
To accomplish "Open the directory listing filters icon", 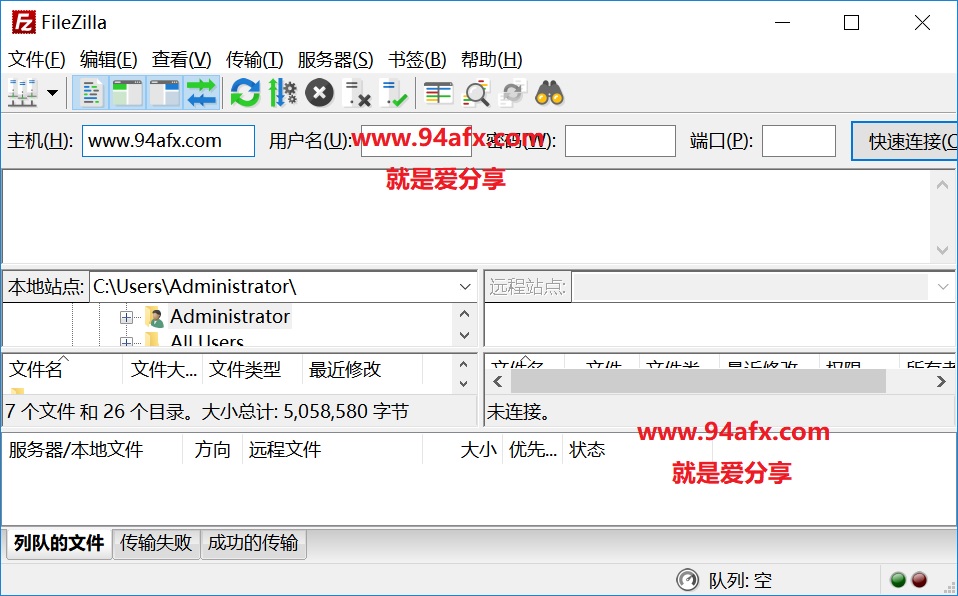I will (x=438, y=94).
